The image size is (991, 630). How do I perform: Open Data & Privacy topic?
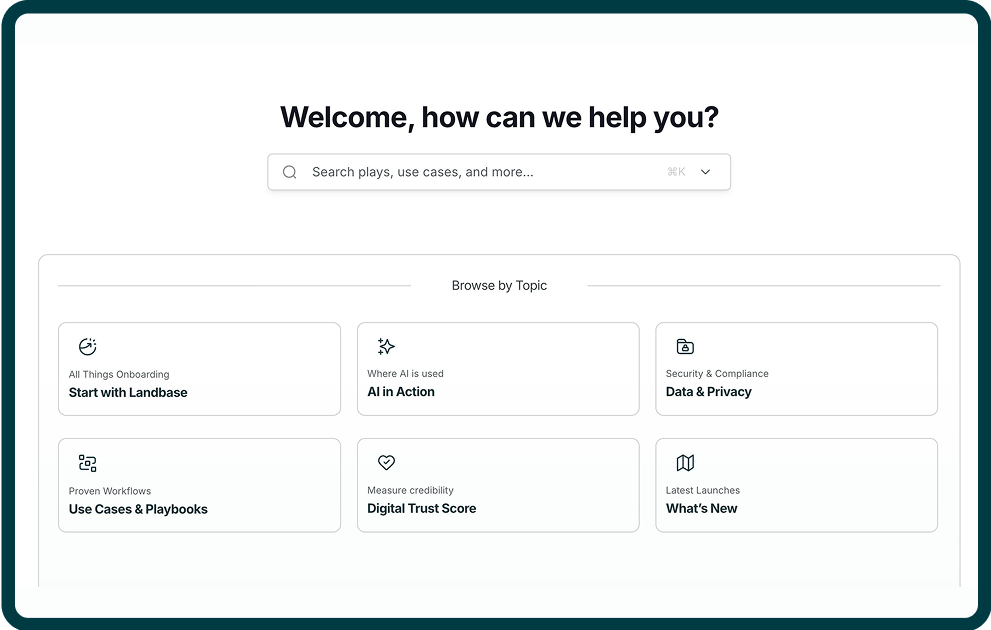click(x=796, y=369)
